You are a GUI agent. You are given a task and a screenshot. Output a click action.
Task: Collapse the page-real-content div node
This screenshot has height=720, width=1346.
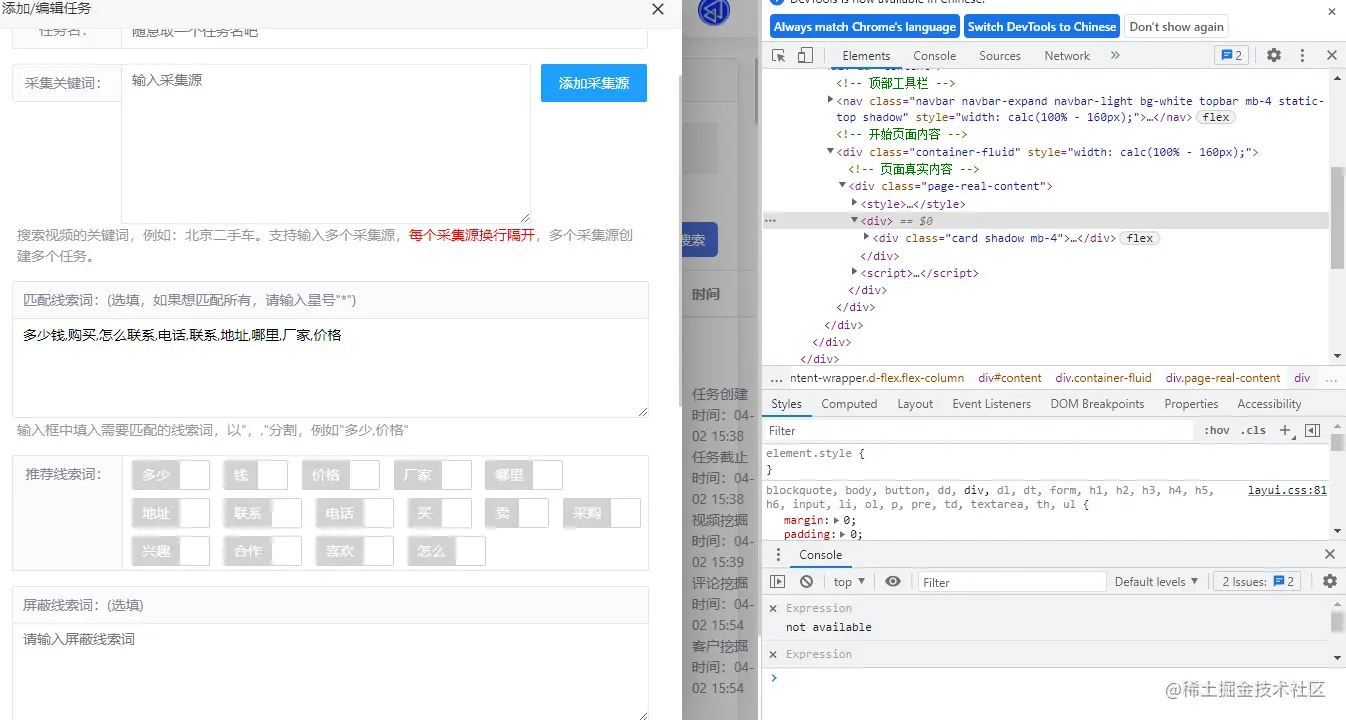[843, 186]
